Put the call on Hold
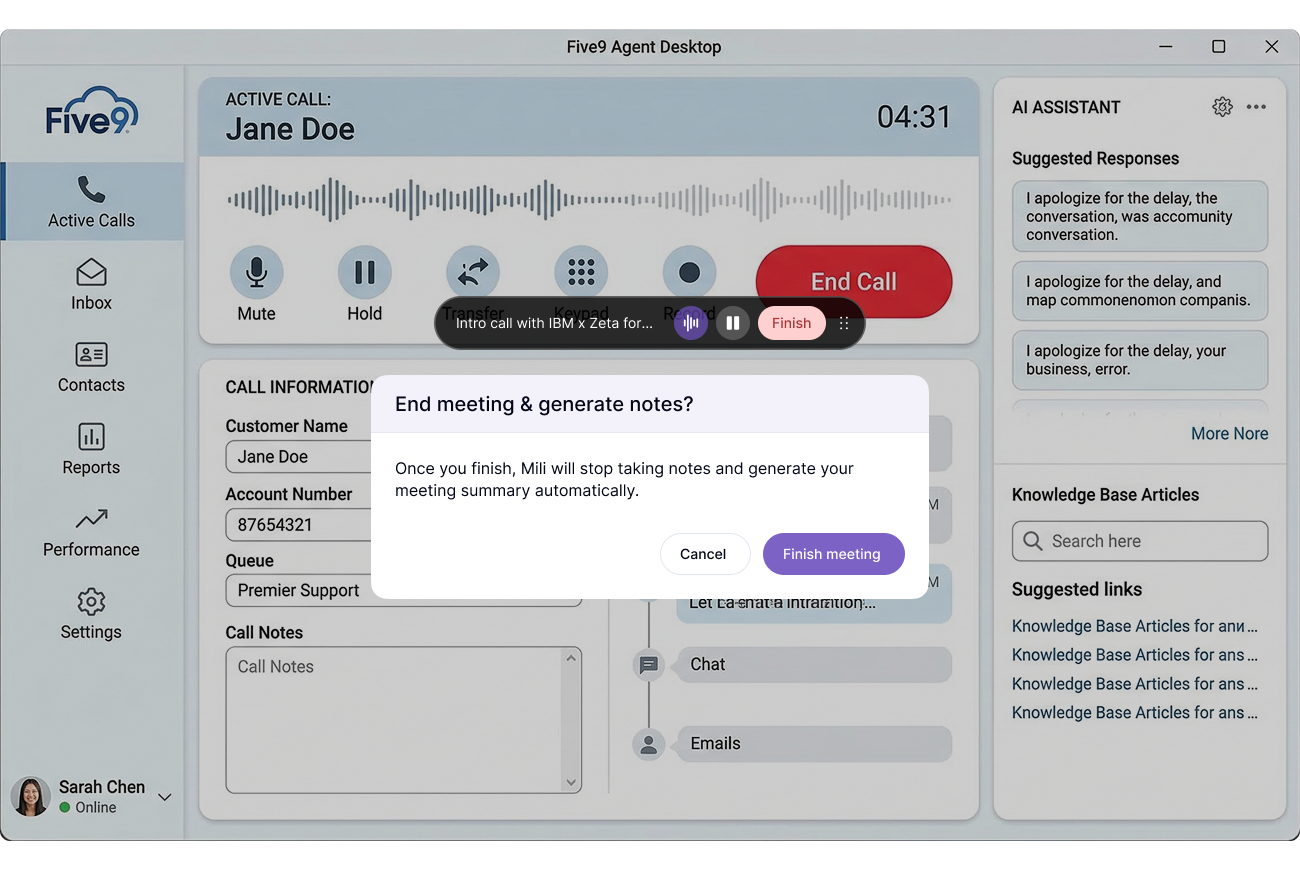 (364, 272)
